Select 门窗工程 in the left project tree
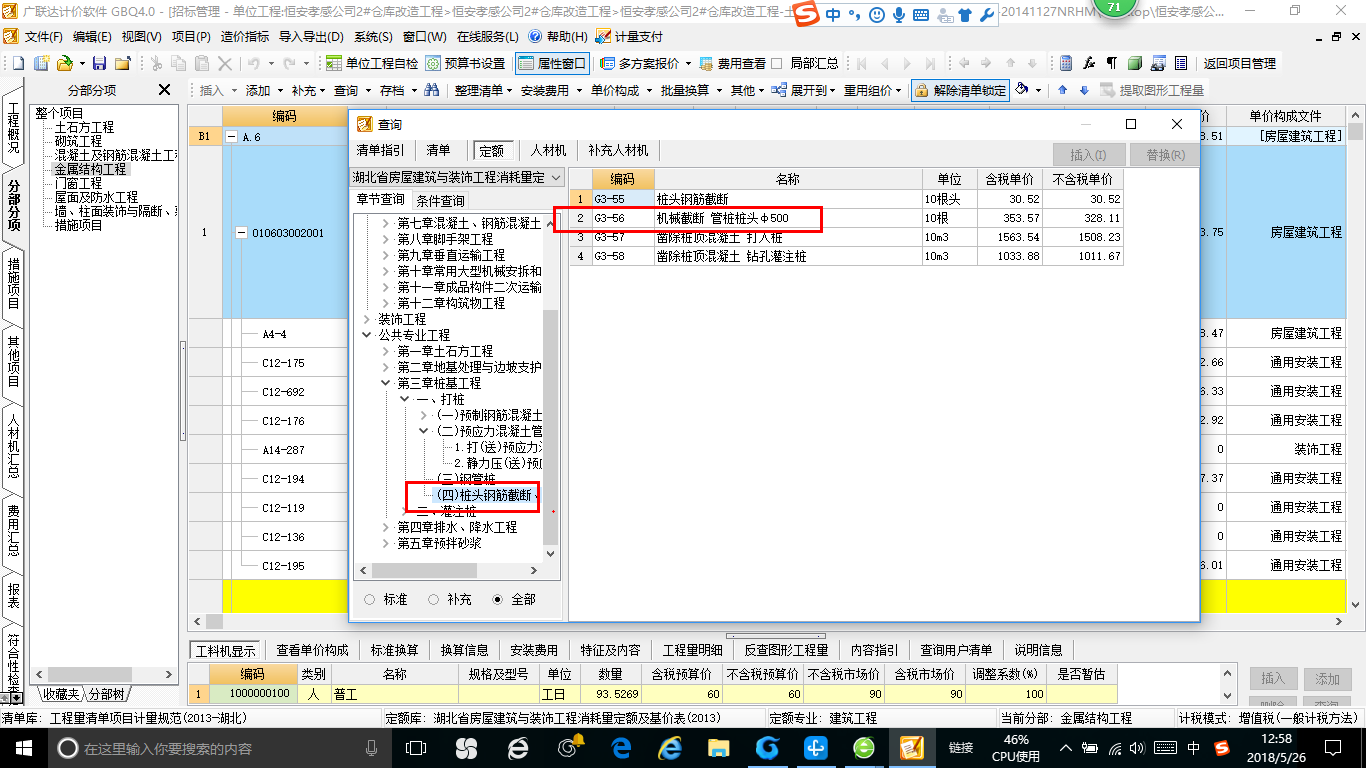Viewport: 1366px width, 768px height. click(x=78, y=183)
